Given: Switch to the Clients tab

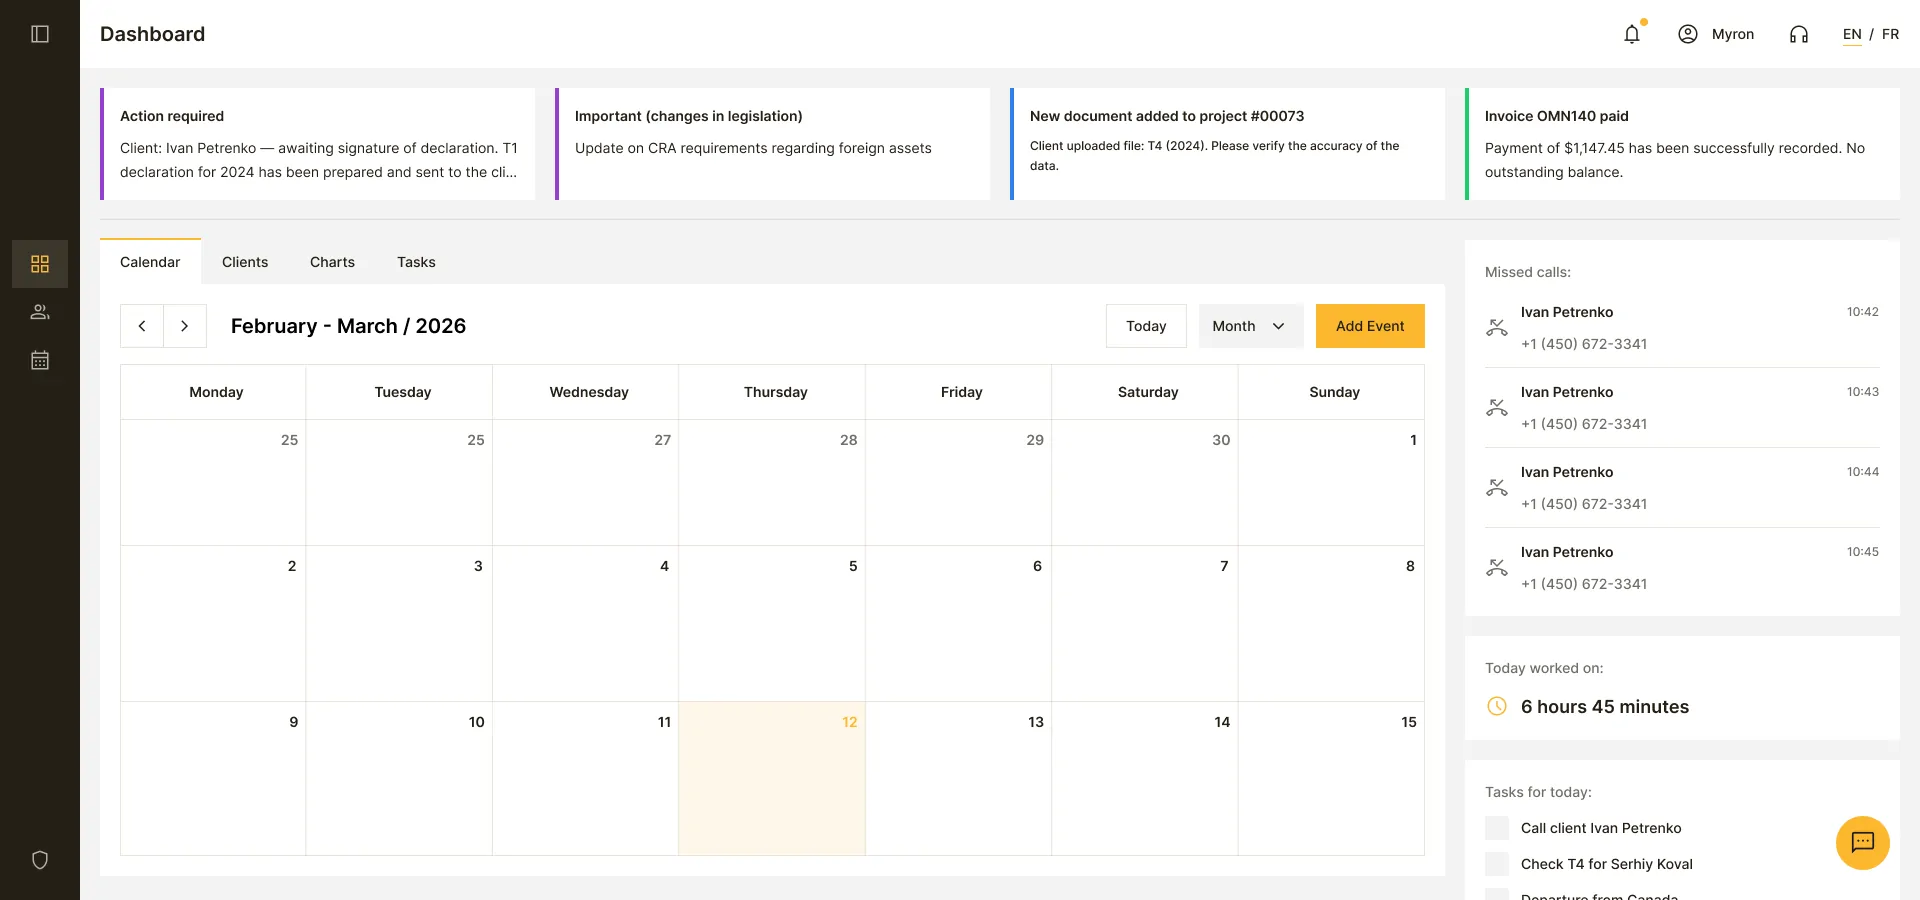Looking at the screenshot, I should (245, 262).
